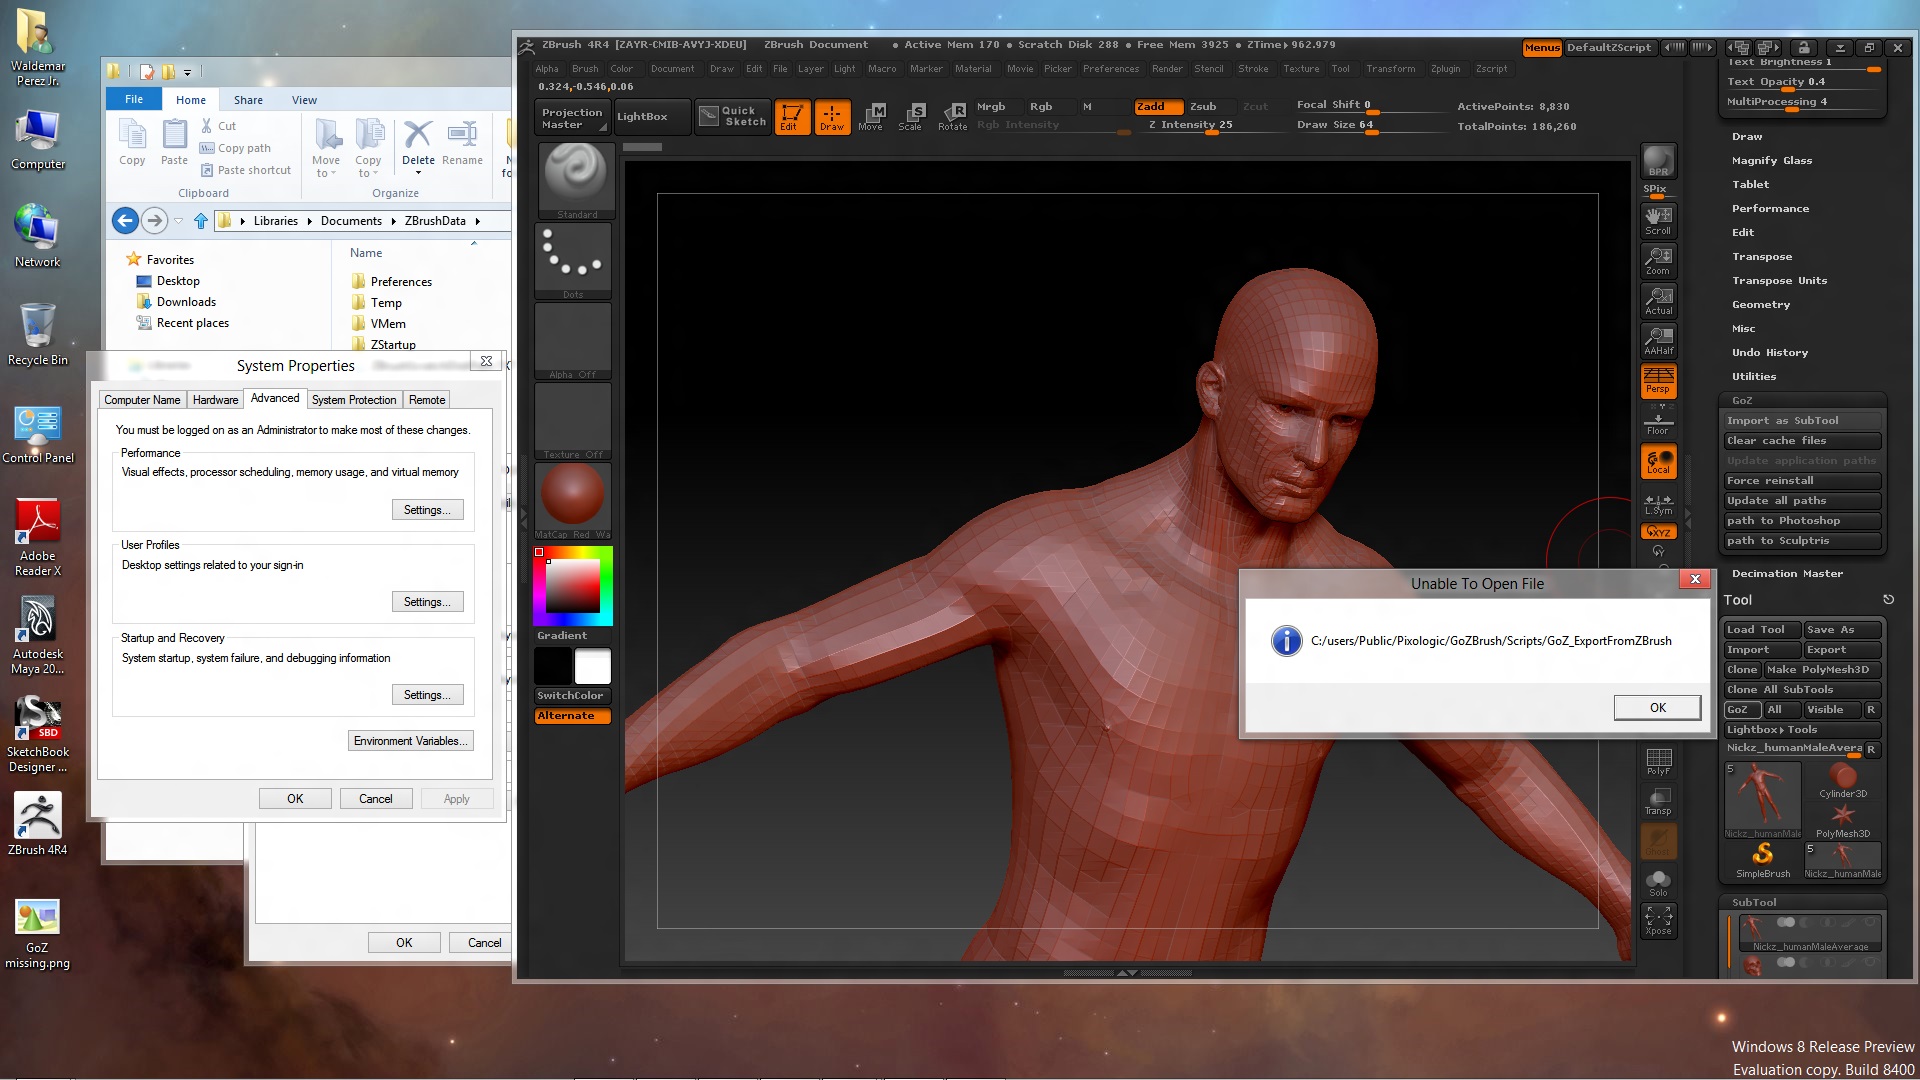This screenshot has width=1920, height=1080.
Task: Open the Standard brush selector
Action: point(575,180)
